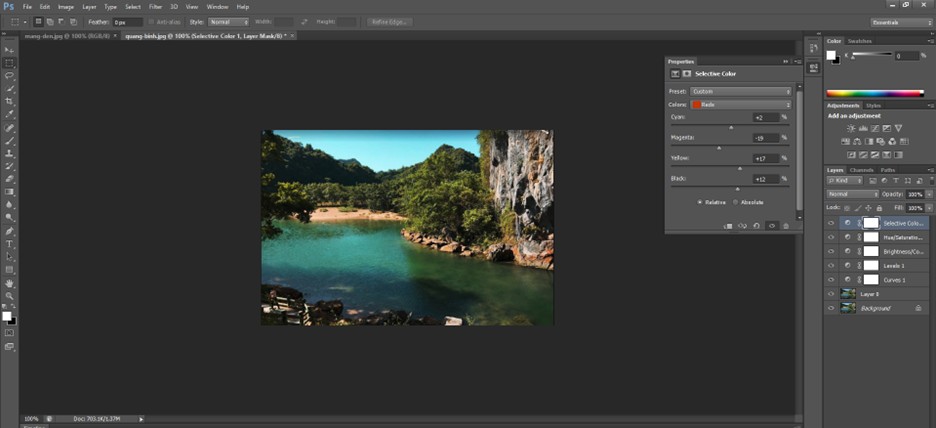
Task: Open the Colors dropdown showing Reds
Action: coord(741,104)
